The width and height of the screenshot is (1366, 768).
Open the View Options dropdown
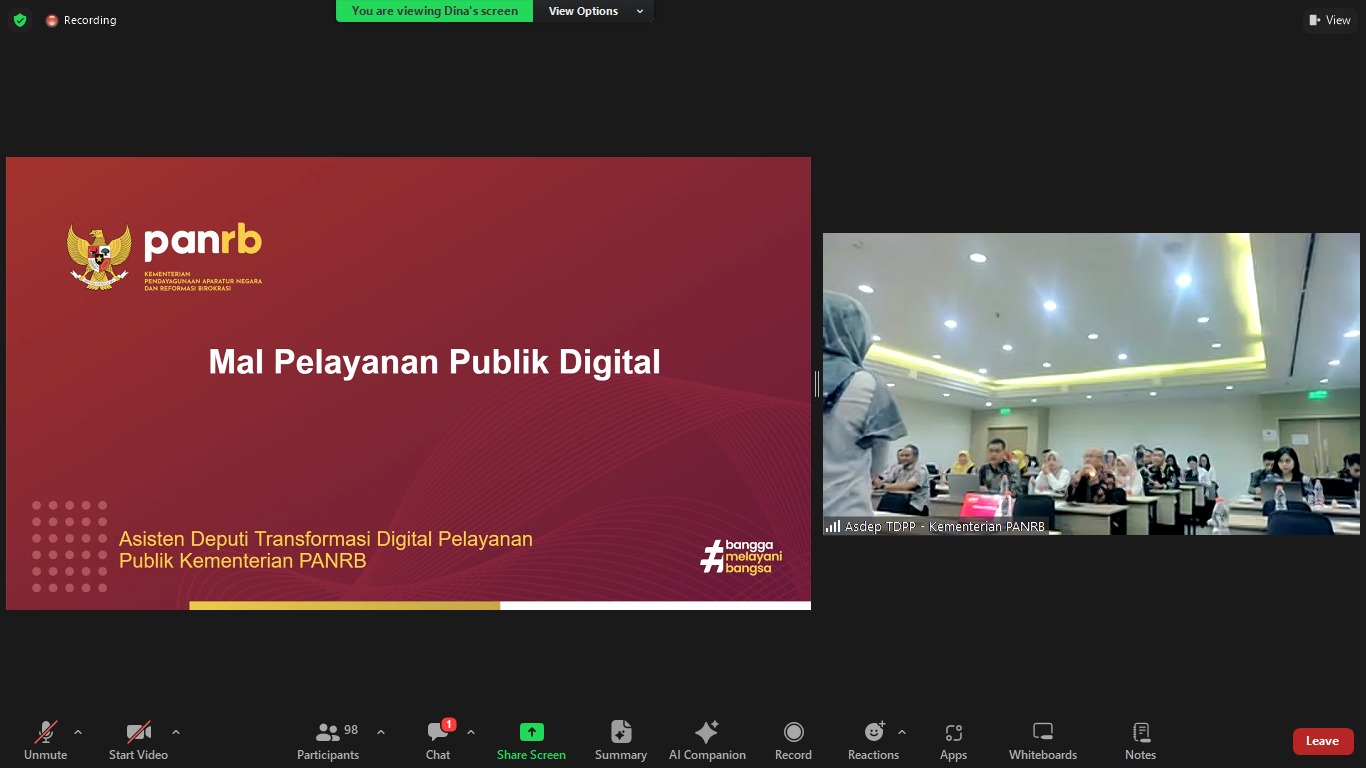(594, 11)
